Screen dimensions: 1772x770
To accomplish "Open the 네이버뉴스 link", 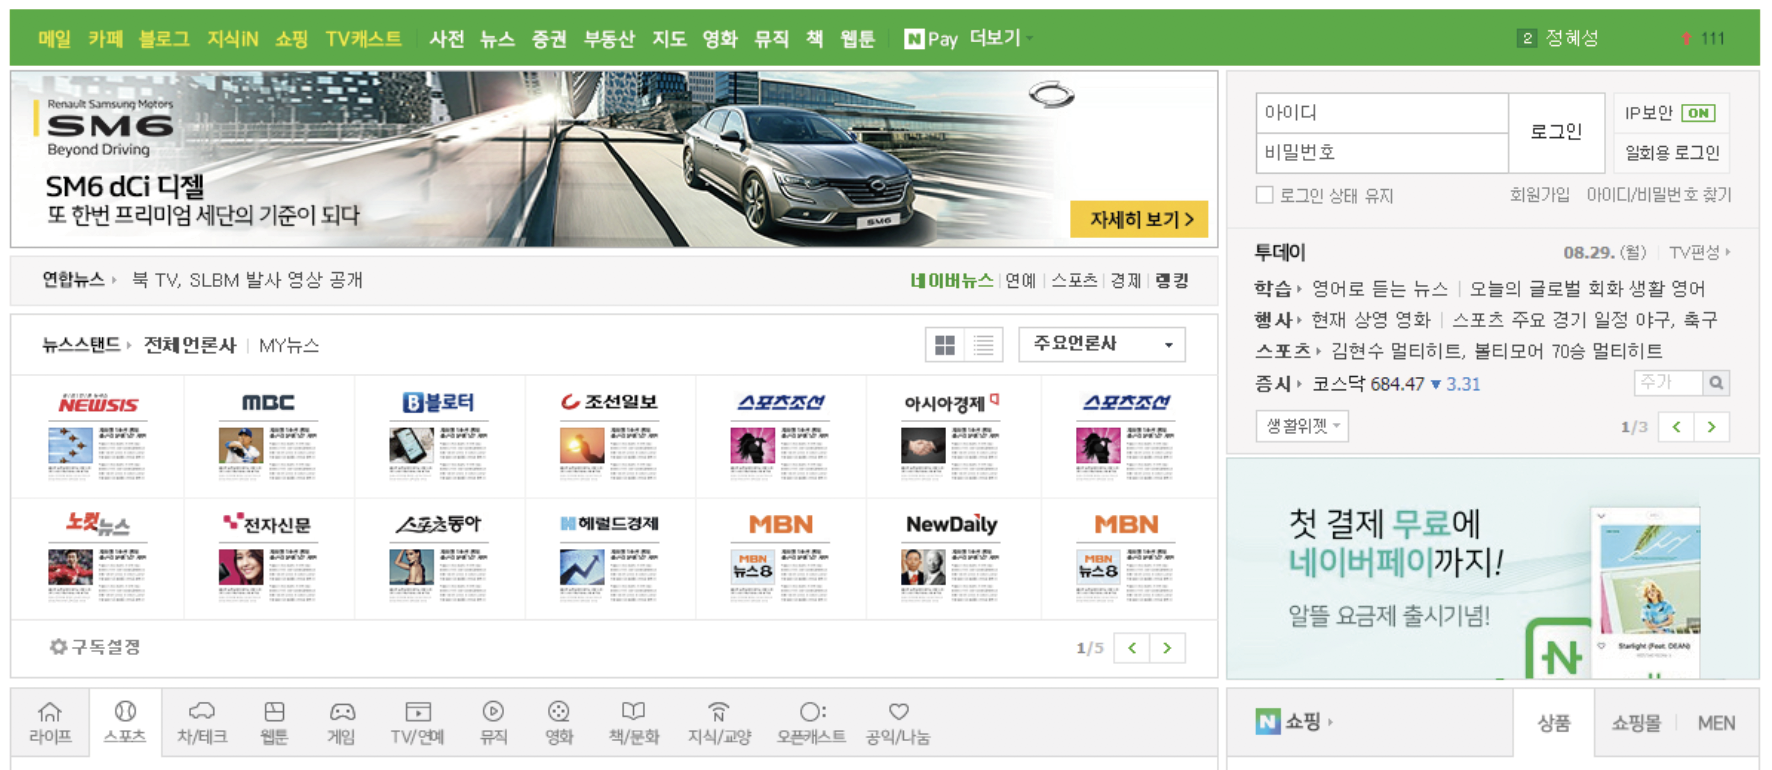I will pos(951,281).
